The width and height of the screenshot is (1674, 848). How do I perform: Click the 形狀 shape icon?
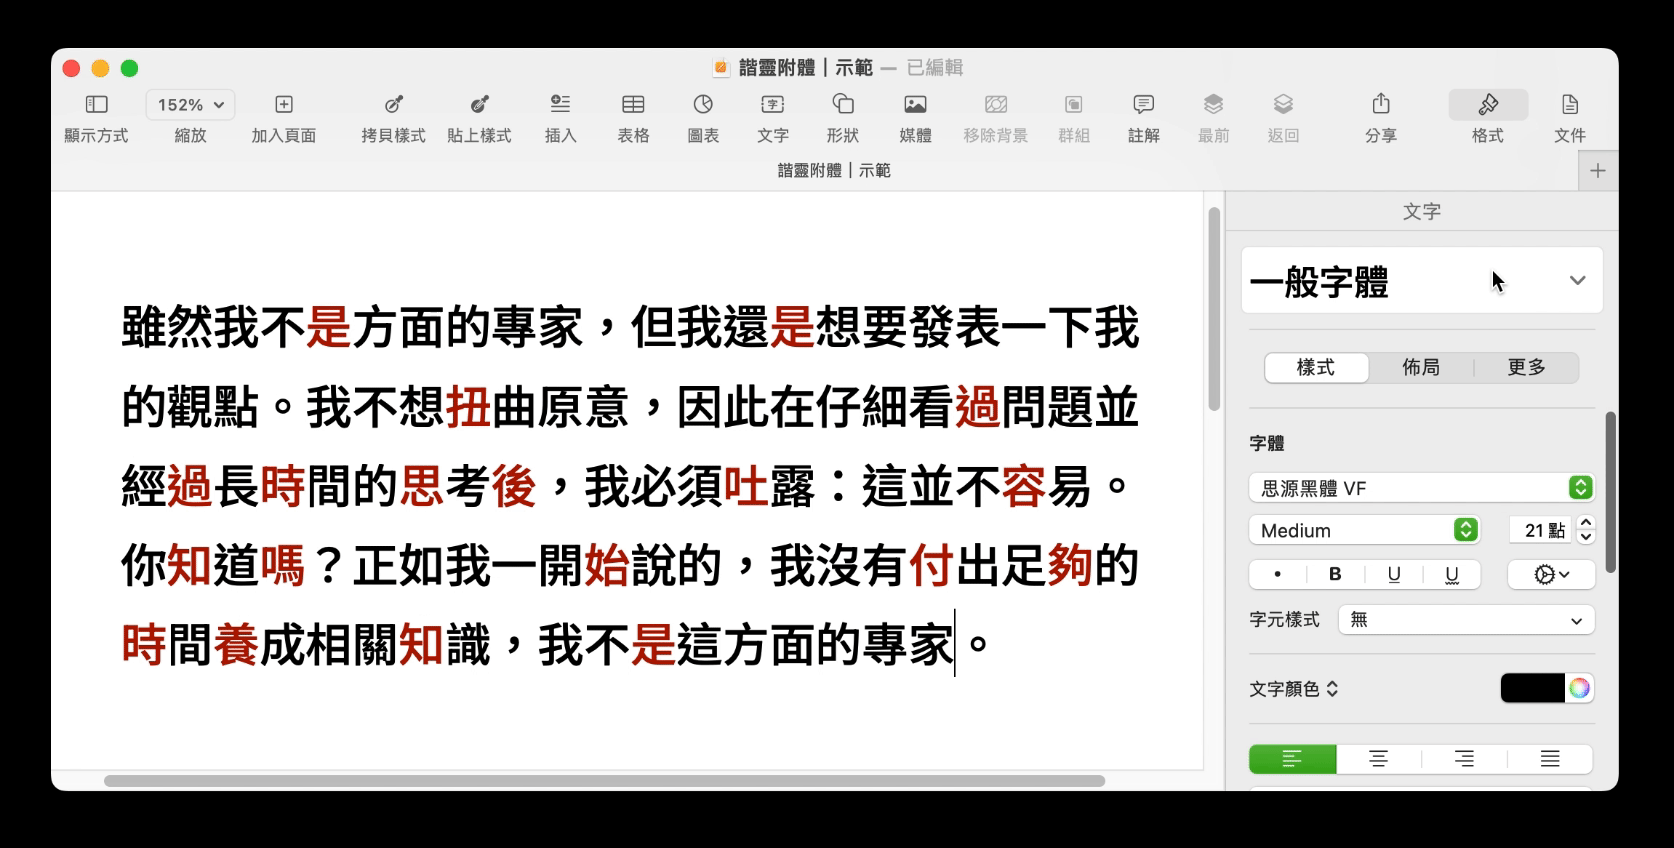point(843,104)
